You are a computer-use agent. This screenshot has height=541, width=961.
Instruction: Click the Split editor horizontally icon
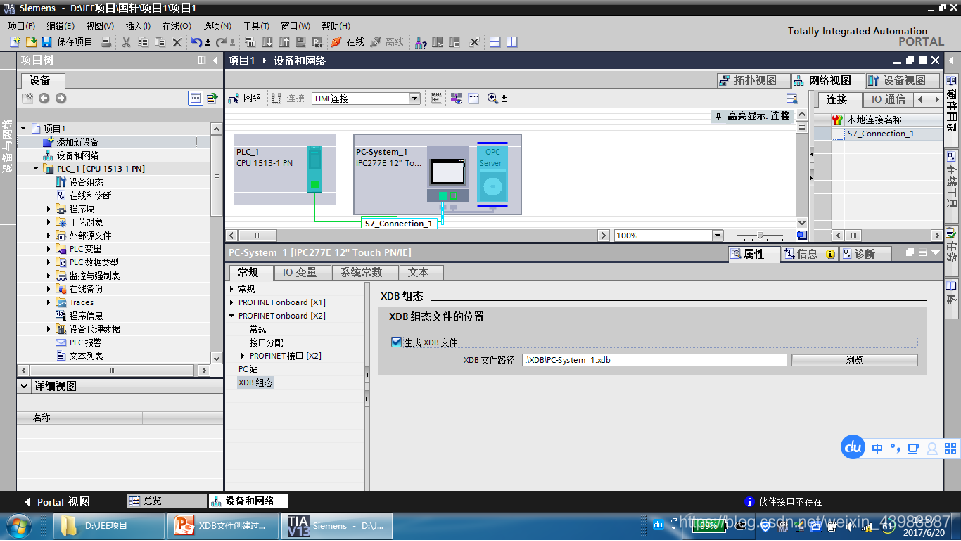(x=495, y=42)
